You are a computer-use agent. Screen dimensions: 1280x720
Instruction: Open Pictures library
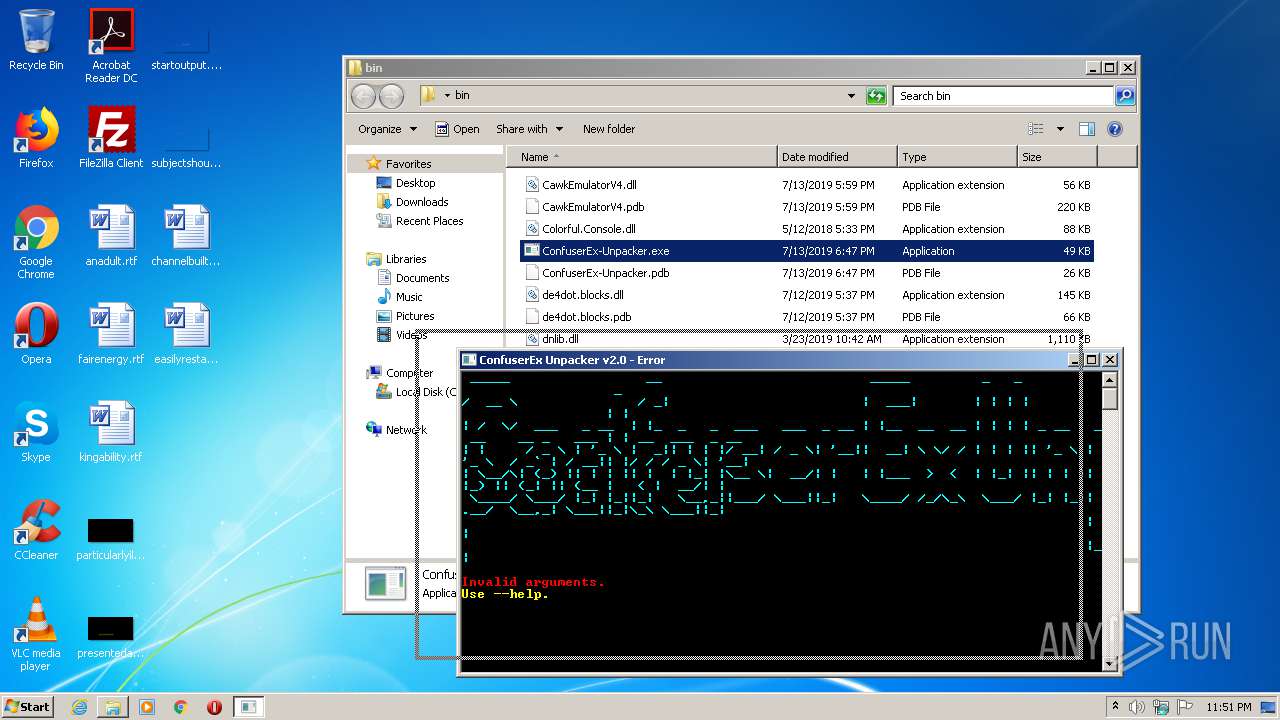(414, 316)
